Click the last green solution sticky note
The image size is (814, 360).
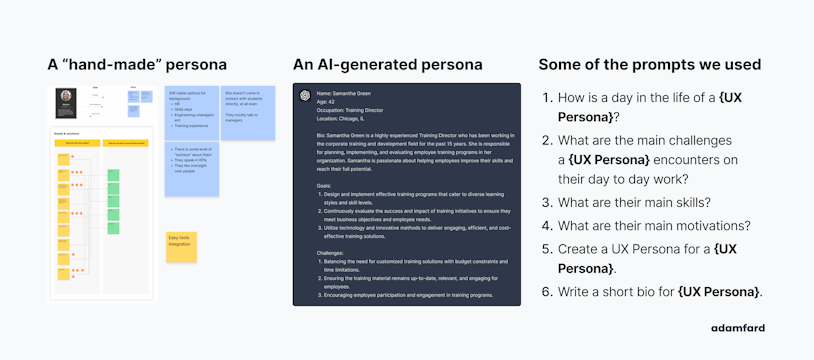tap(113, 228)
